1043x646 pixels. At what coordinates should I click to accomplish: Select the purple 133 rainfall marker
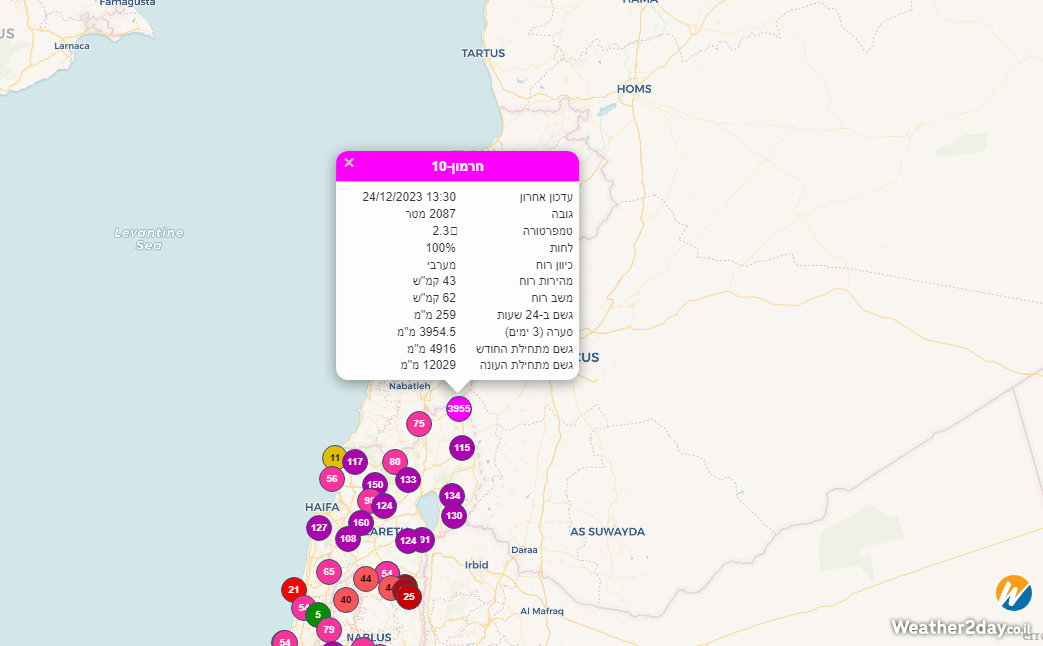pos(408,480)
